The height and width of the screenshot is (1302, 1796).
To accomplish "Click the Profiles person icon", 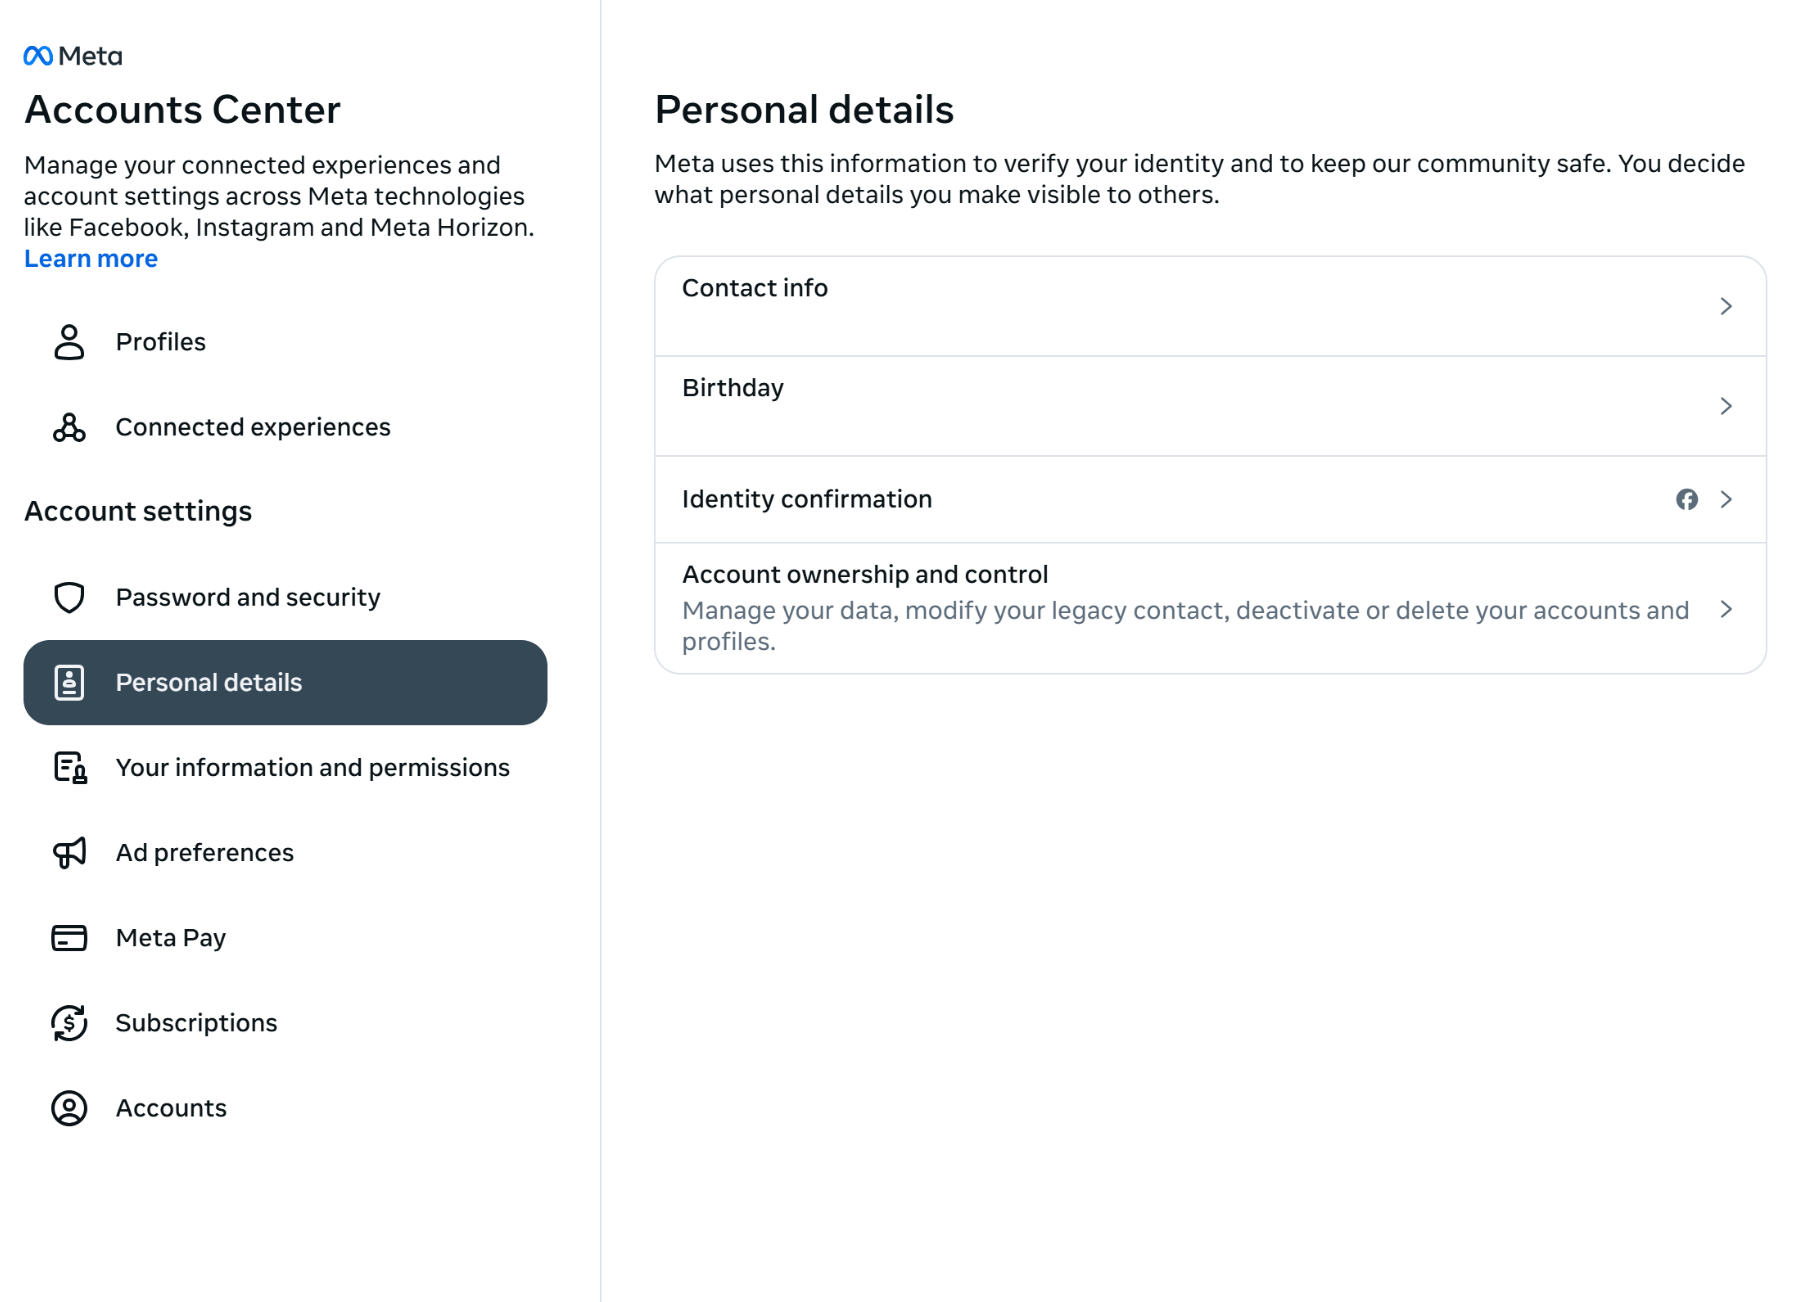I will (69, 342).
